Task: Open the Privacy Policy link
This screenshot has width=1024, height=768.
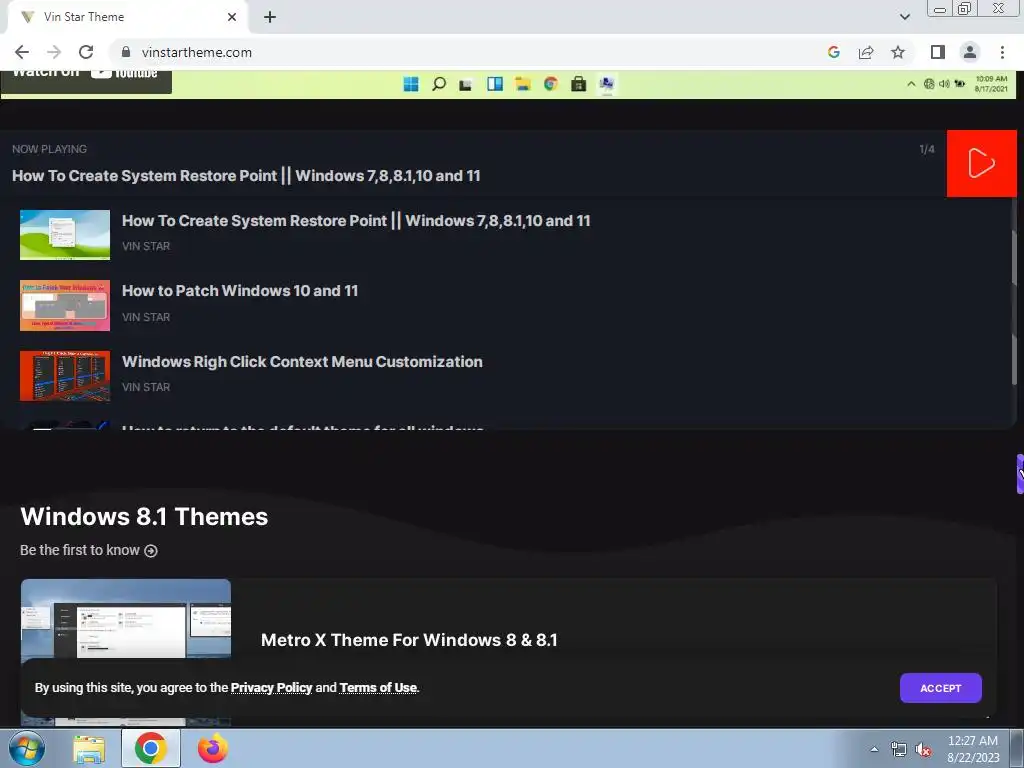Action: coord(271,688)
